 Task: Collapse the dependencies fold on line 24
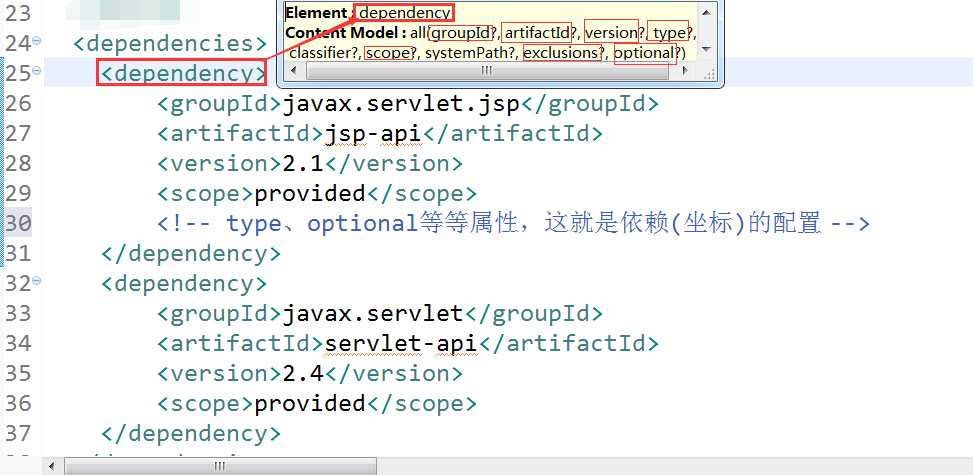click(37, 40)
